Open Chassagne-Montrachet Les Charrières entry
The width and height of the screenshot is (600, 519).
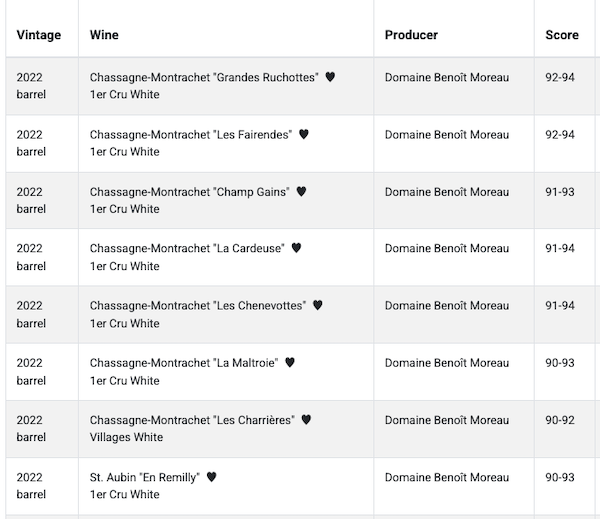click(192, 420)
